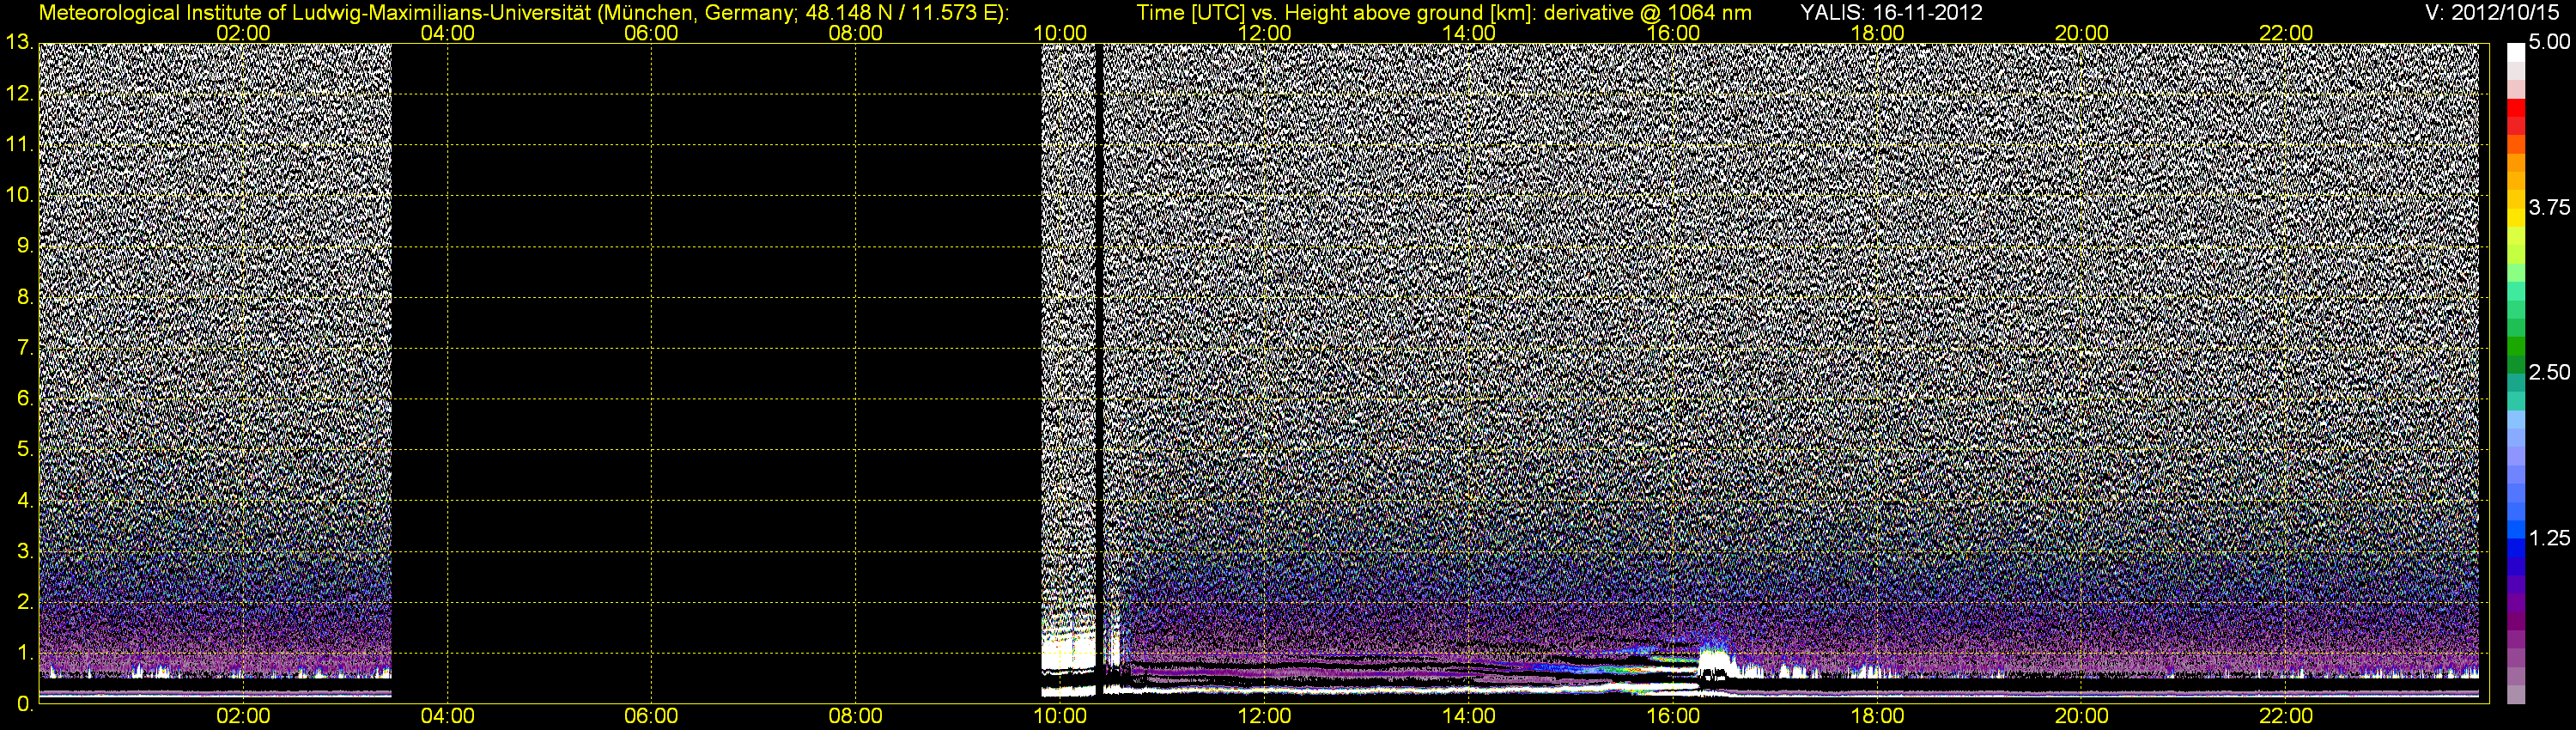Viewport: 2576px width, 730px height.
Task: Click the 02:00 label on the top time axis
Action: point(243,33)
